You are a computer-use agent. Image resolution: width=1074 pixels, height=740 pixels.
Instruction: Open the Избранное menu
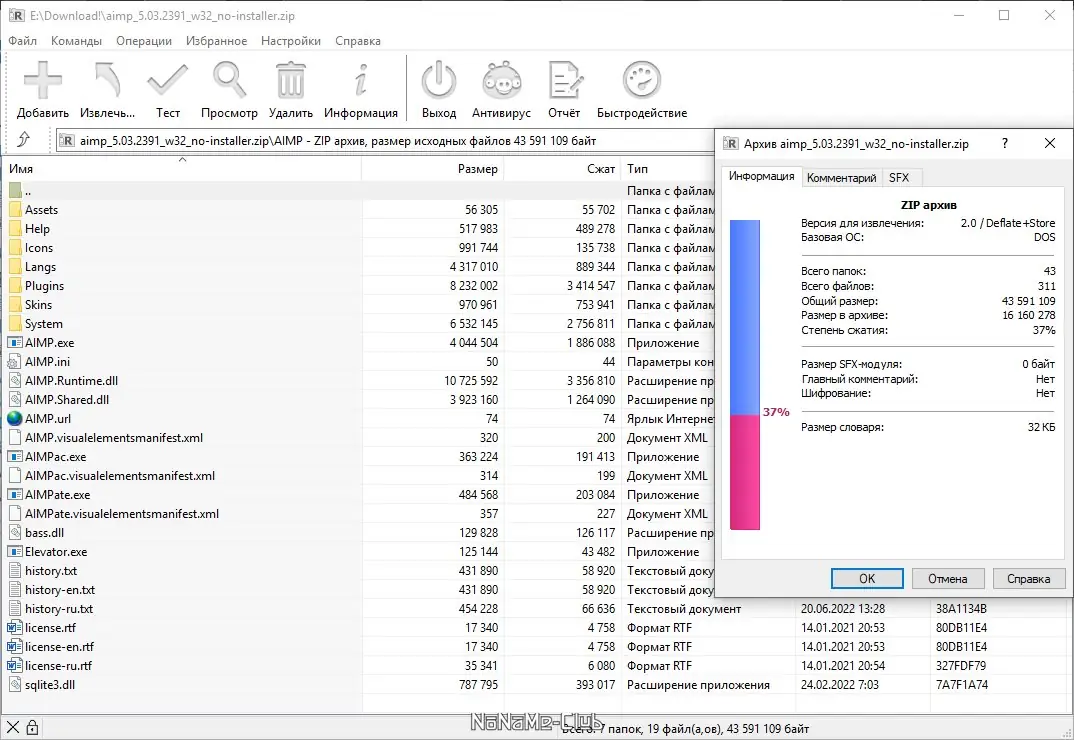[x=216, y=40]
